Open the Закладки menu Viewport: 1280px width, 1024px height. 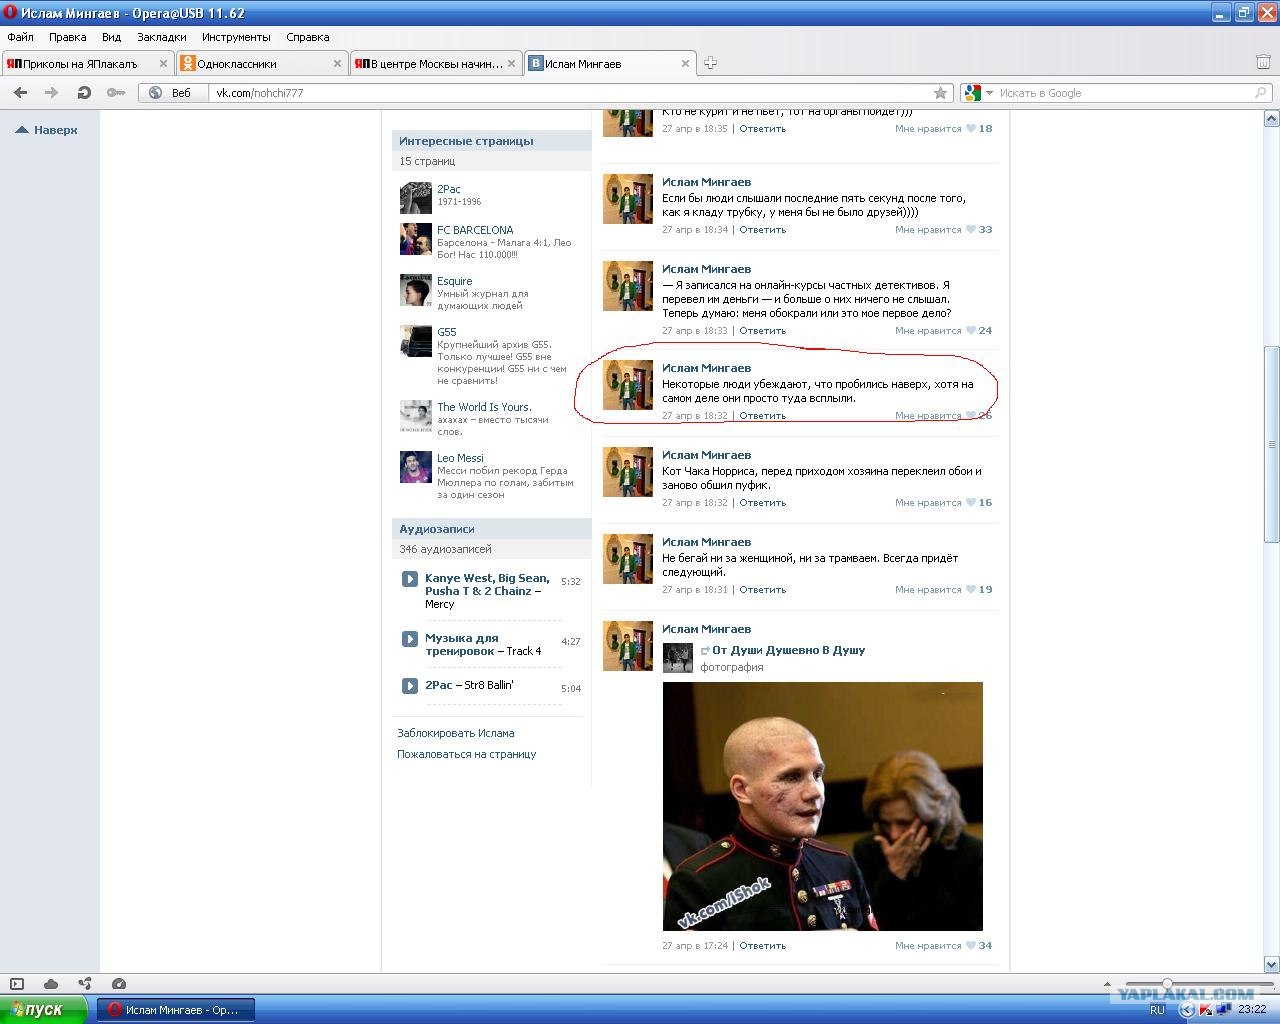161,37
